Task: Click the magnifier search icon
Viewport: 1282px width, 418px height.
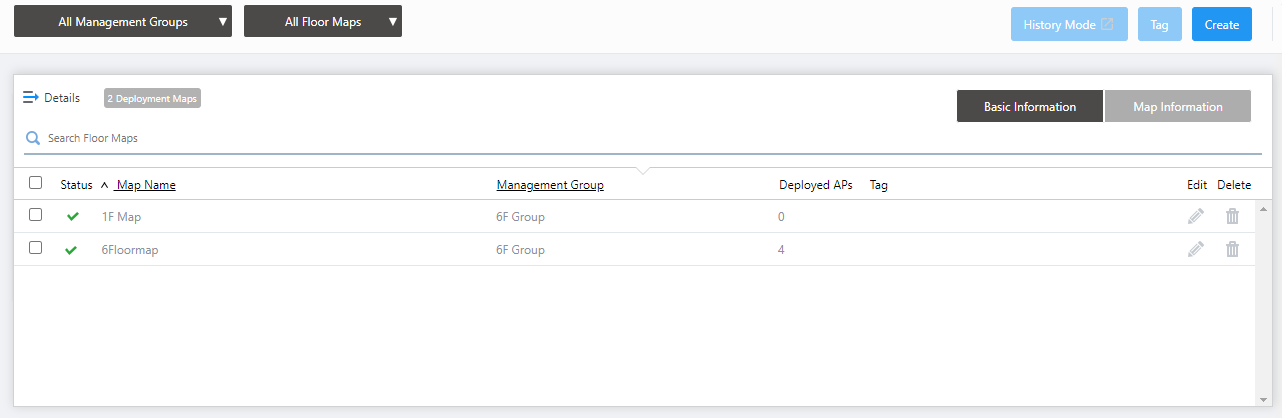Action: 33,138
